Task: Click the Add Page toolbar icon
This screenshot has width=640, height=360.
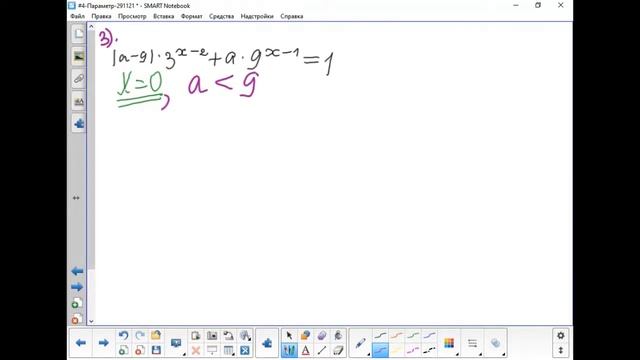Action: (123, 350)
